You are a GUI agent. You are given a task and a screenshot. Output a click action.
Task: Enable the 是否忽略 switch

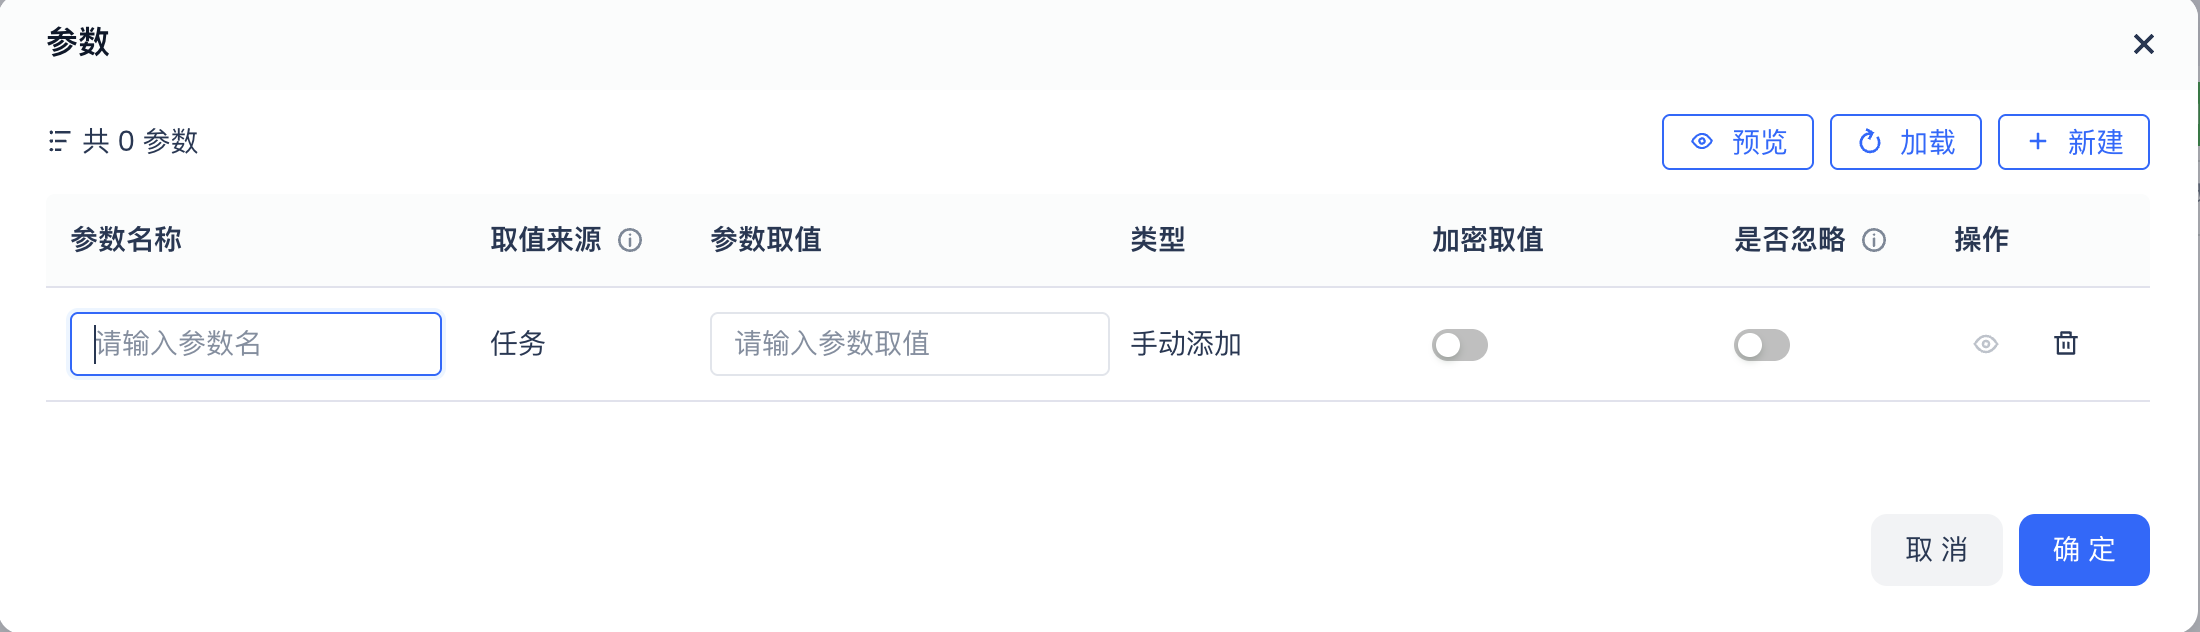[1761, 345]
